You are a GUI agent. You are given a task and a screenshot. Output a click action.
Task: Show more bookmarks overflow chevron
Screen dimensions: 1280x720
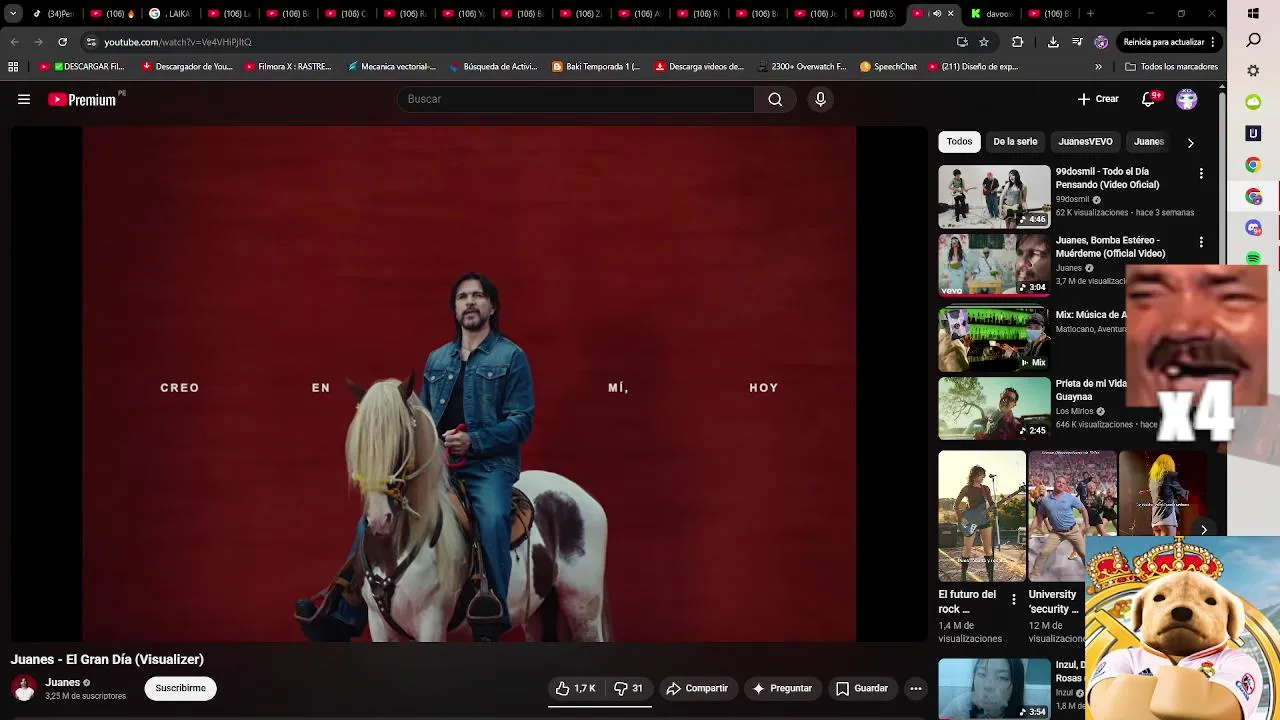pyautogui.click(x=1098, y=67)
